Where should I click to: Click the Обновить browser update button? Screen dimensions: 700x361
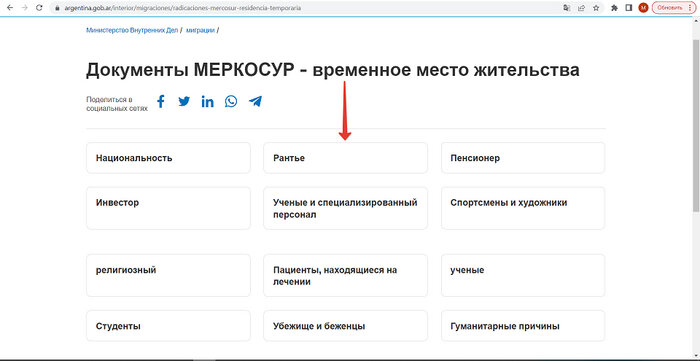(674, 8)
